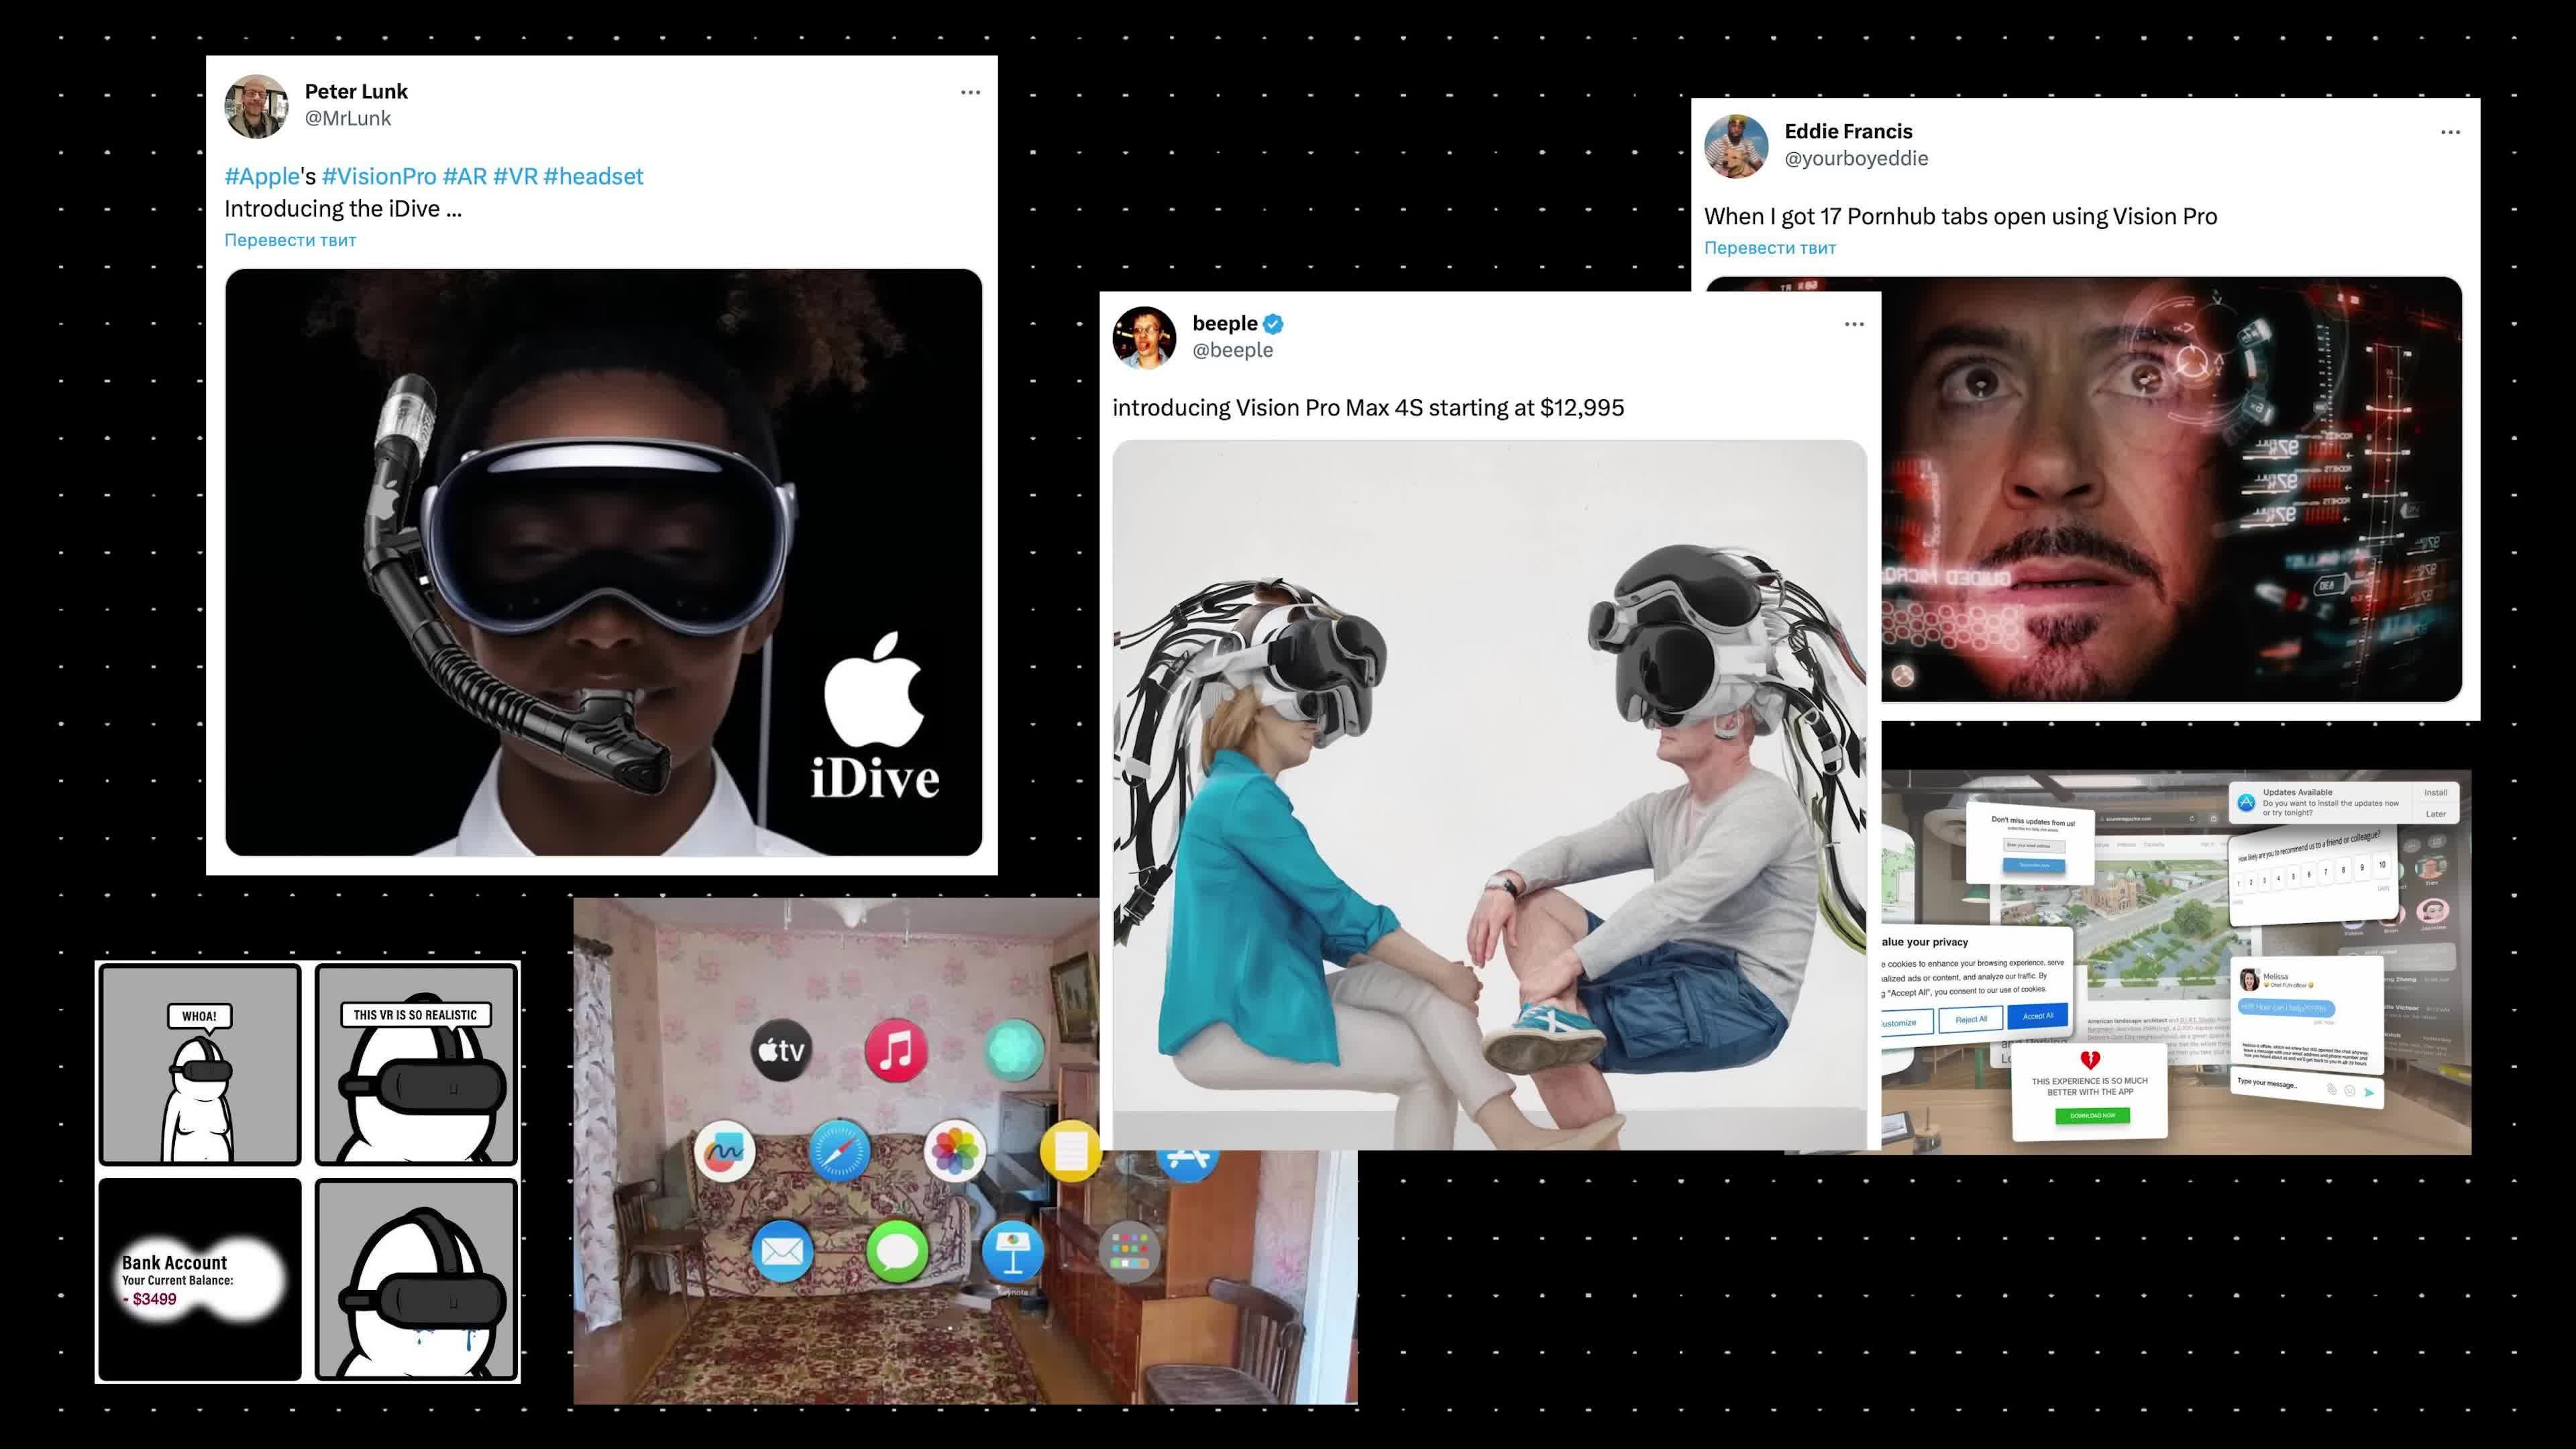Screen dimensions: 2576x1449
Task: Click beeple's blue verified badge
Action: pyautogui.click(x=1273, y=324)
